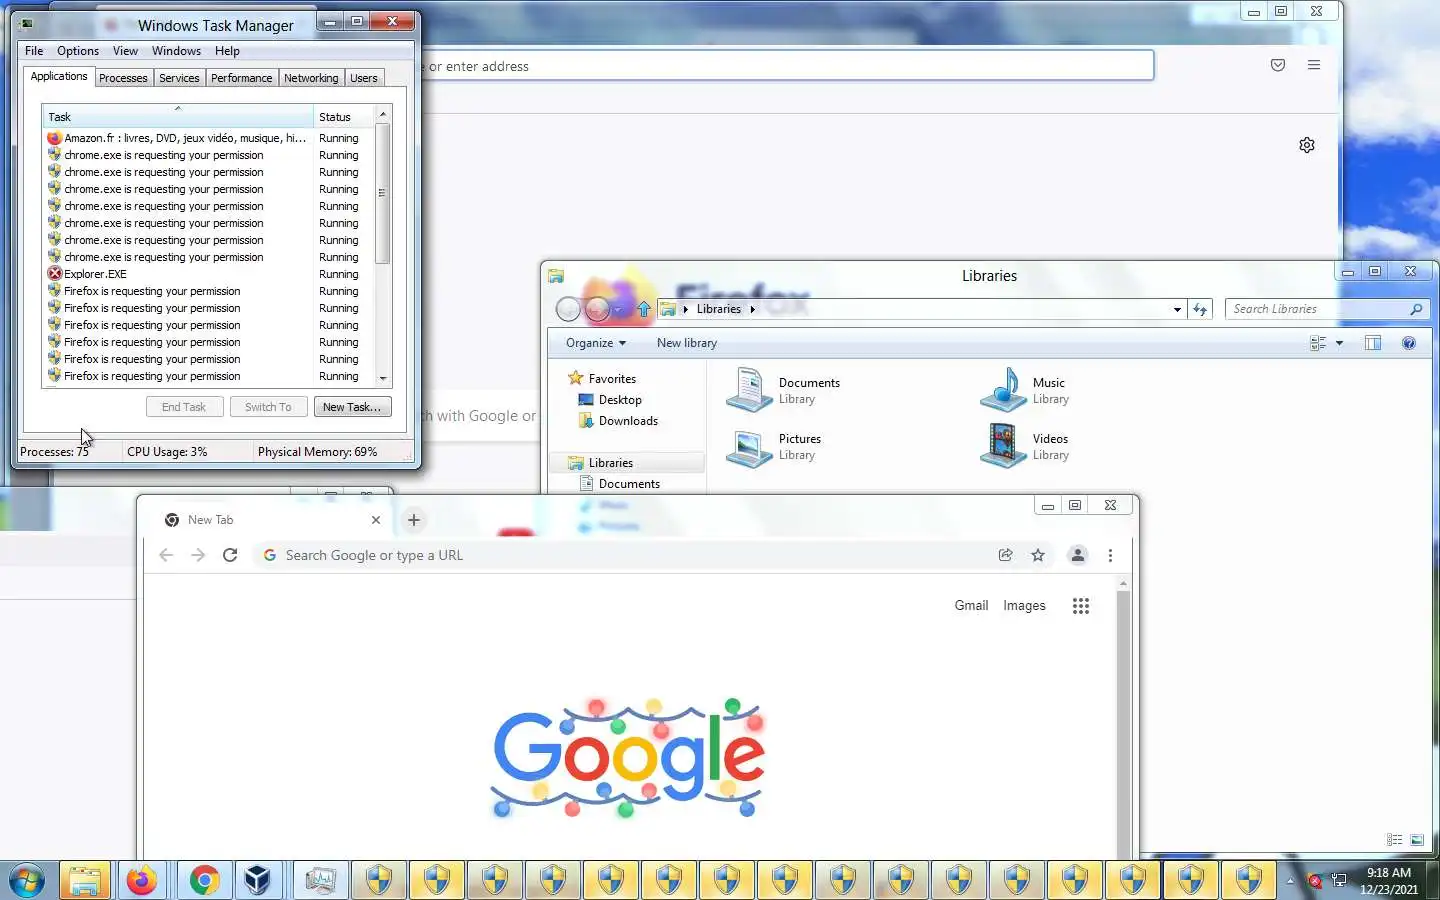Viewport: 1440px width, 900px height.
Task: Click the Firefox taskbar icon
Action: pos(142,880)
